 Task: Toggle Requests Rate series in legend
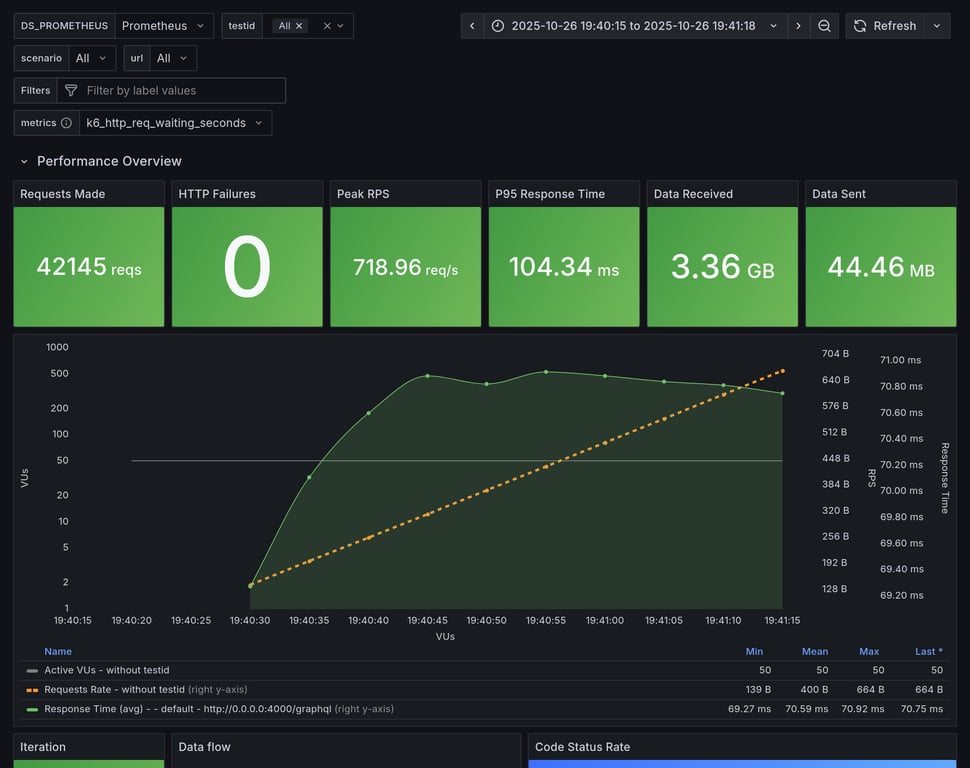114,689
